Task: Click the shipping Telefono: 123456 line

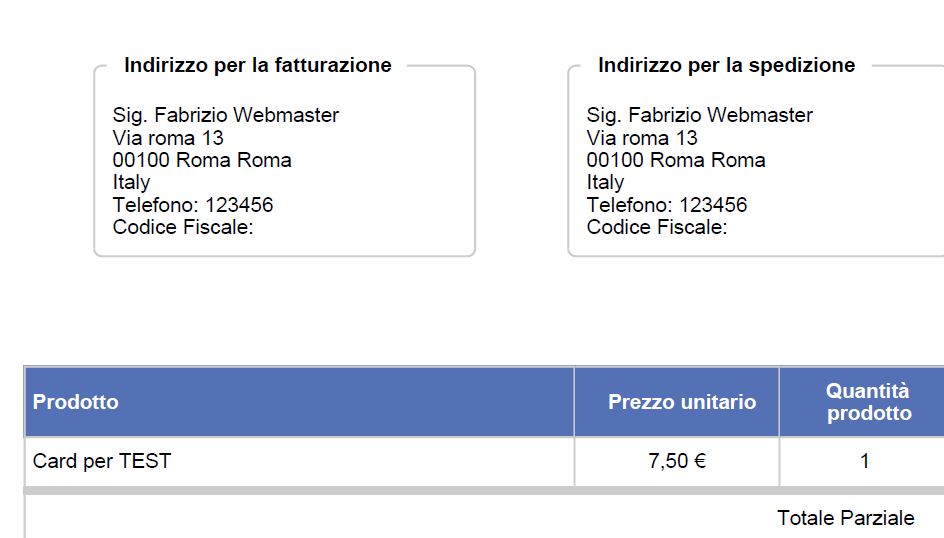Action: pos(666,205)
